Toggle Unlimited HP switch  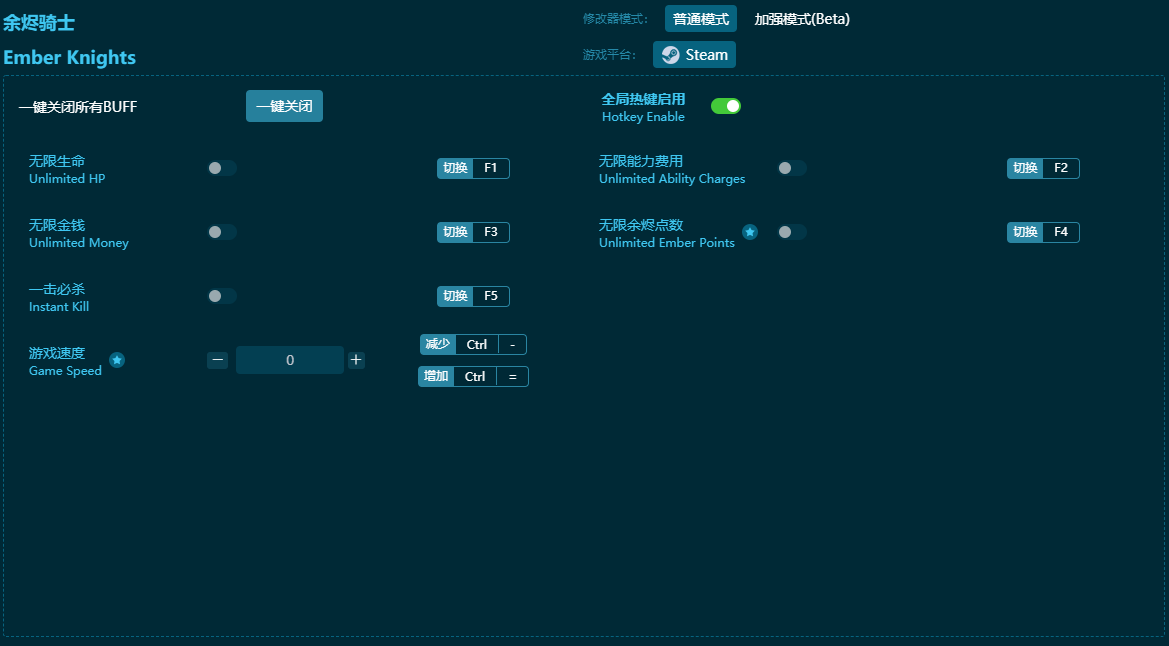(x=222, y=168)
